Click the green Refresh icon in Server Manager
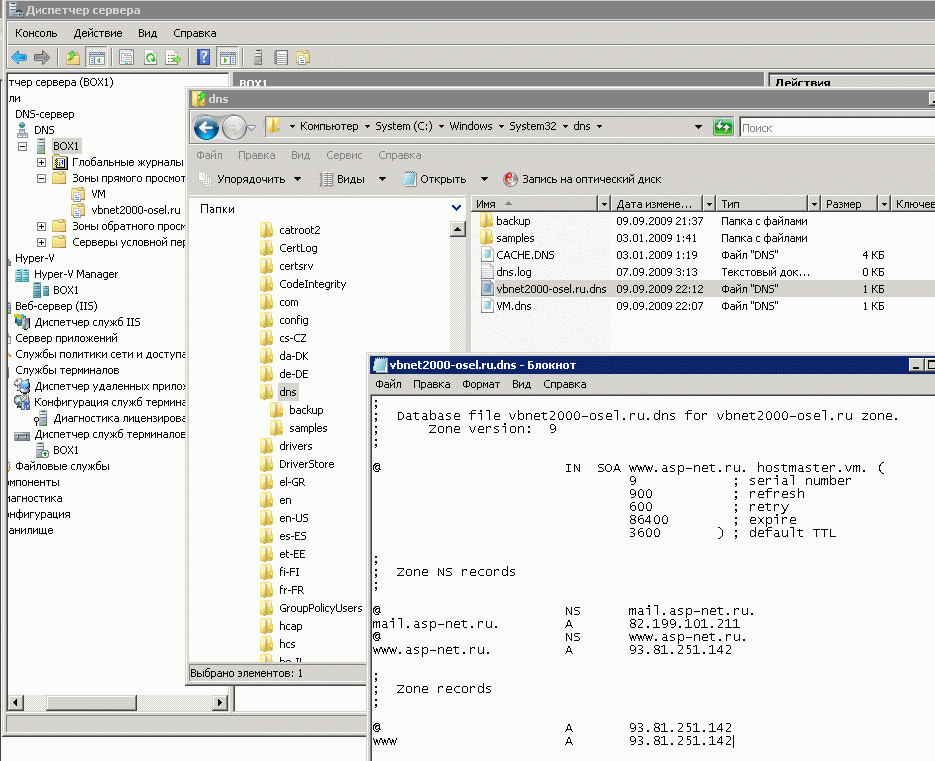The width and height of the screenshot is (935, 761). (x=150, y=58)
